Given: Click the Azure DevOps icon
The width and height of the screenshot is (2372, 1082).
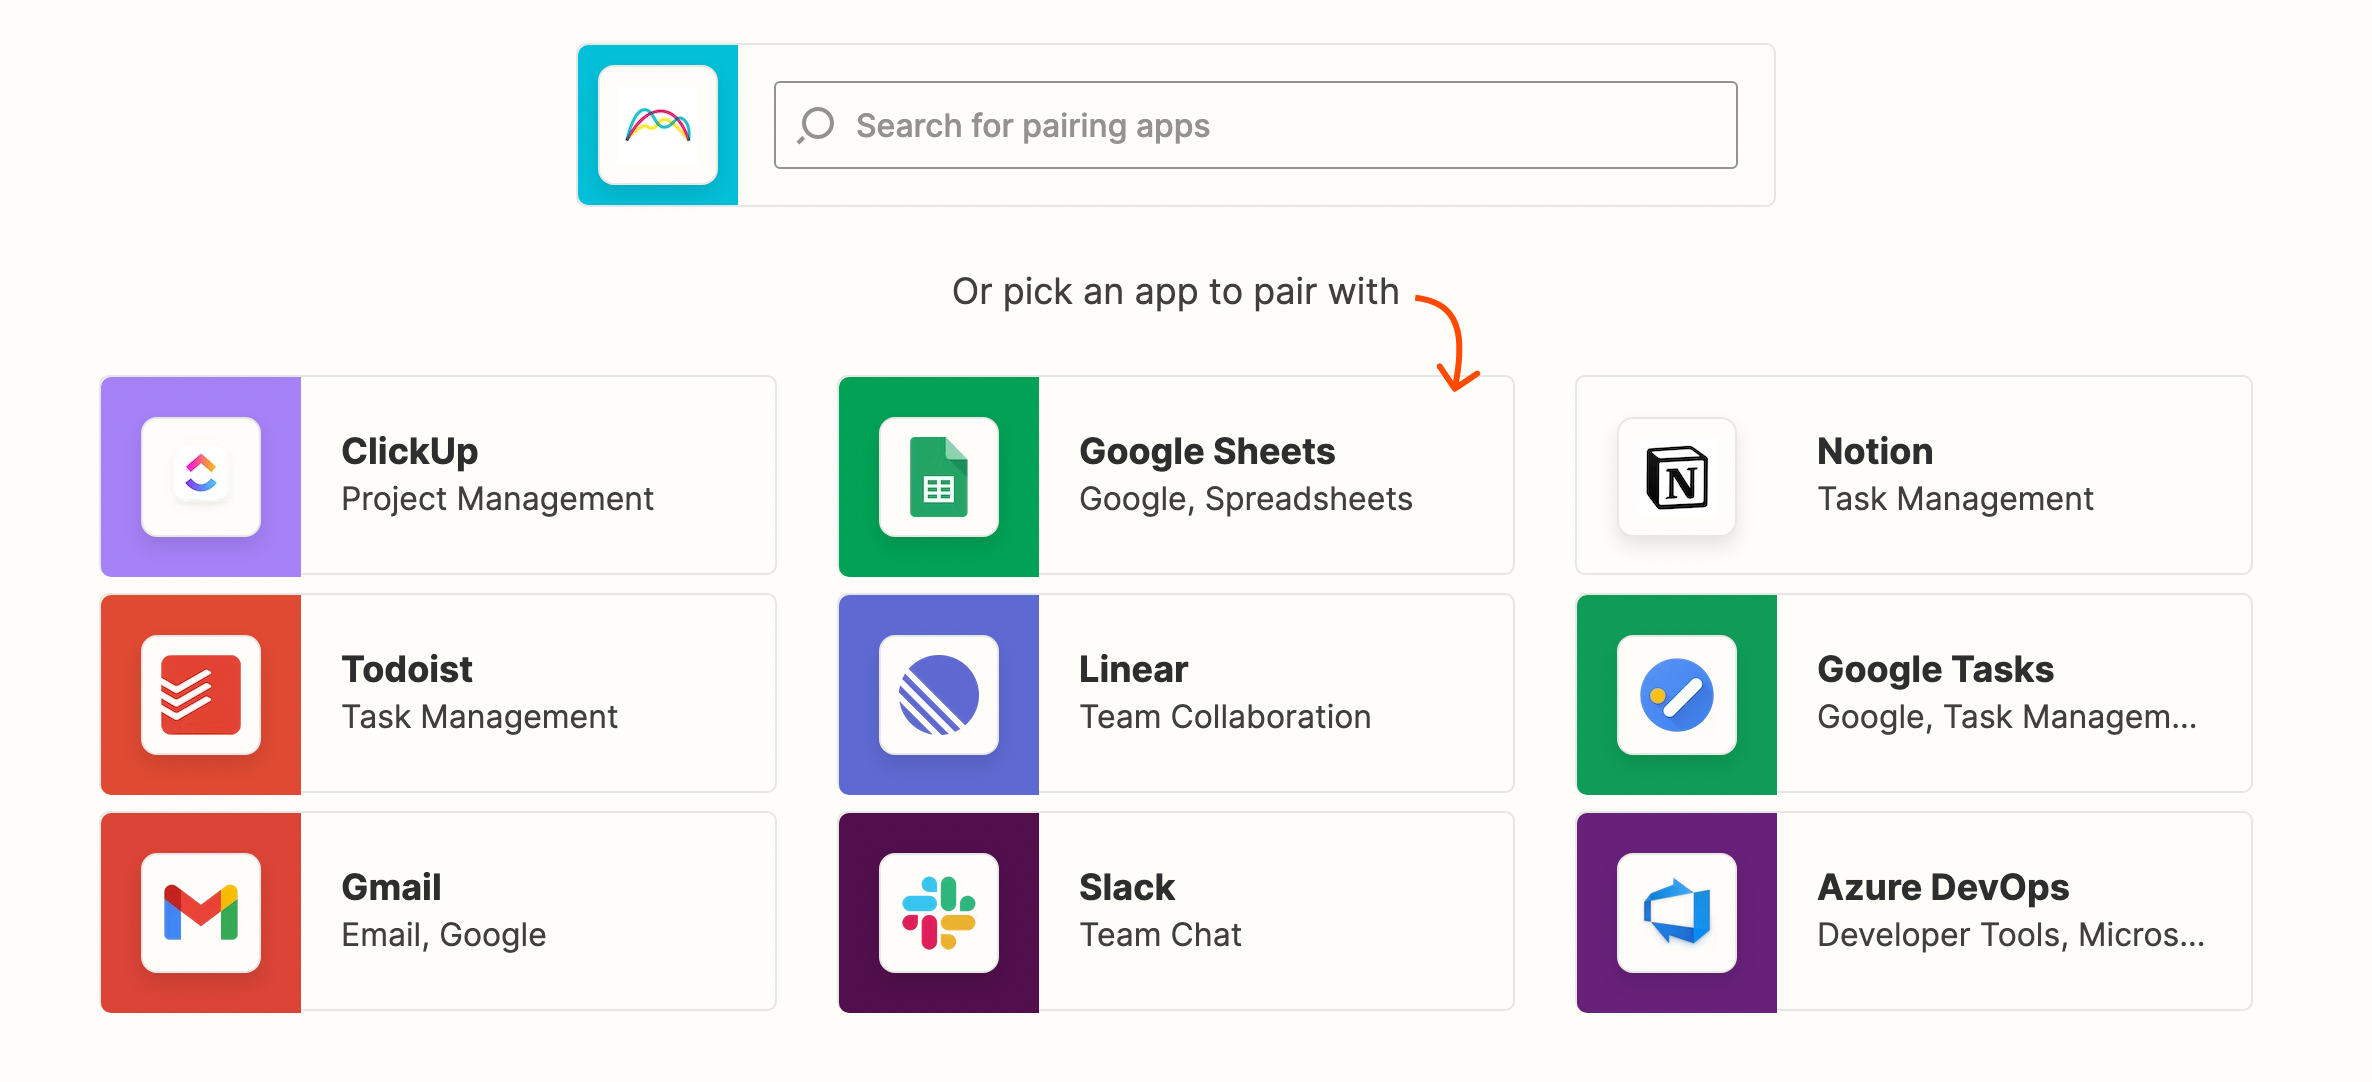Looking at the screenshot, I should [x=1677, y=912].
